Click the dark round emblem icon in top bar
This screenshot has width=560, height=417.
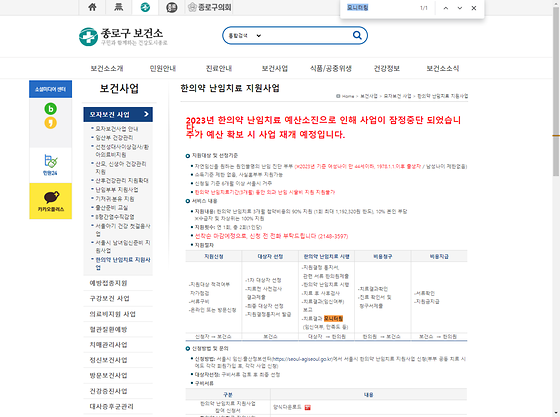[171, 7]
